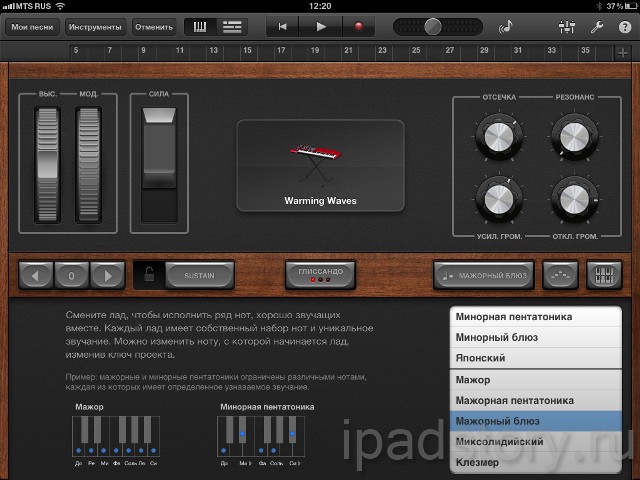Select Клезмер scale

coord(536,463)
